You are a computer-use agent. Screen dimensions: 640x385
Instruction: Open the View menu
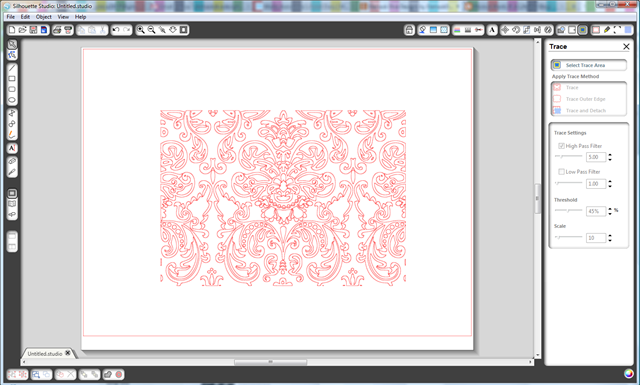[x=63, y=17]
